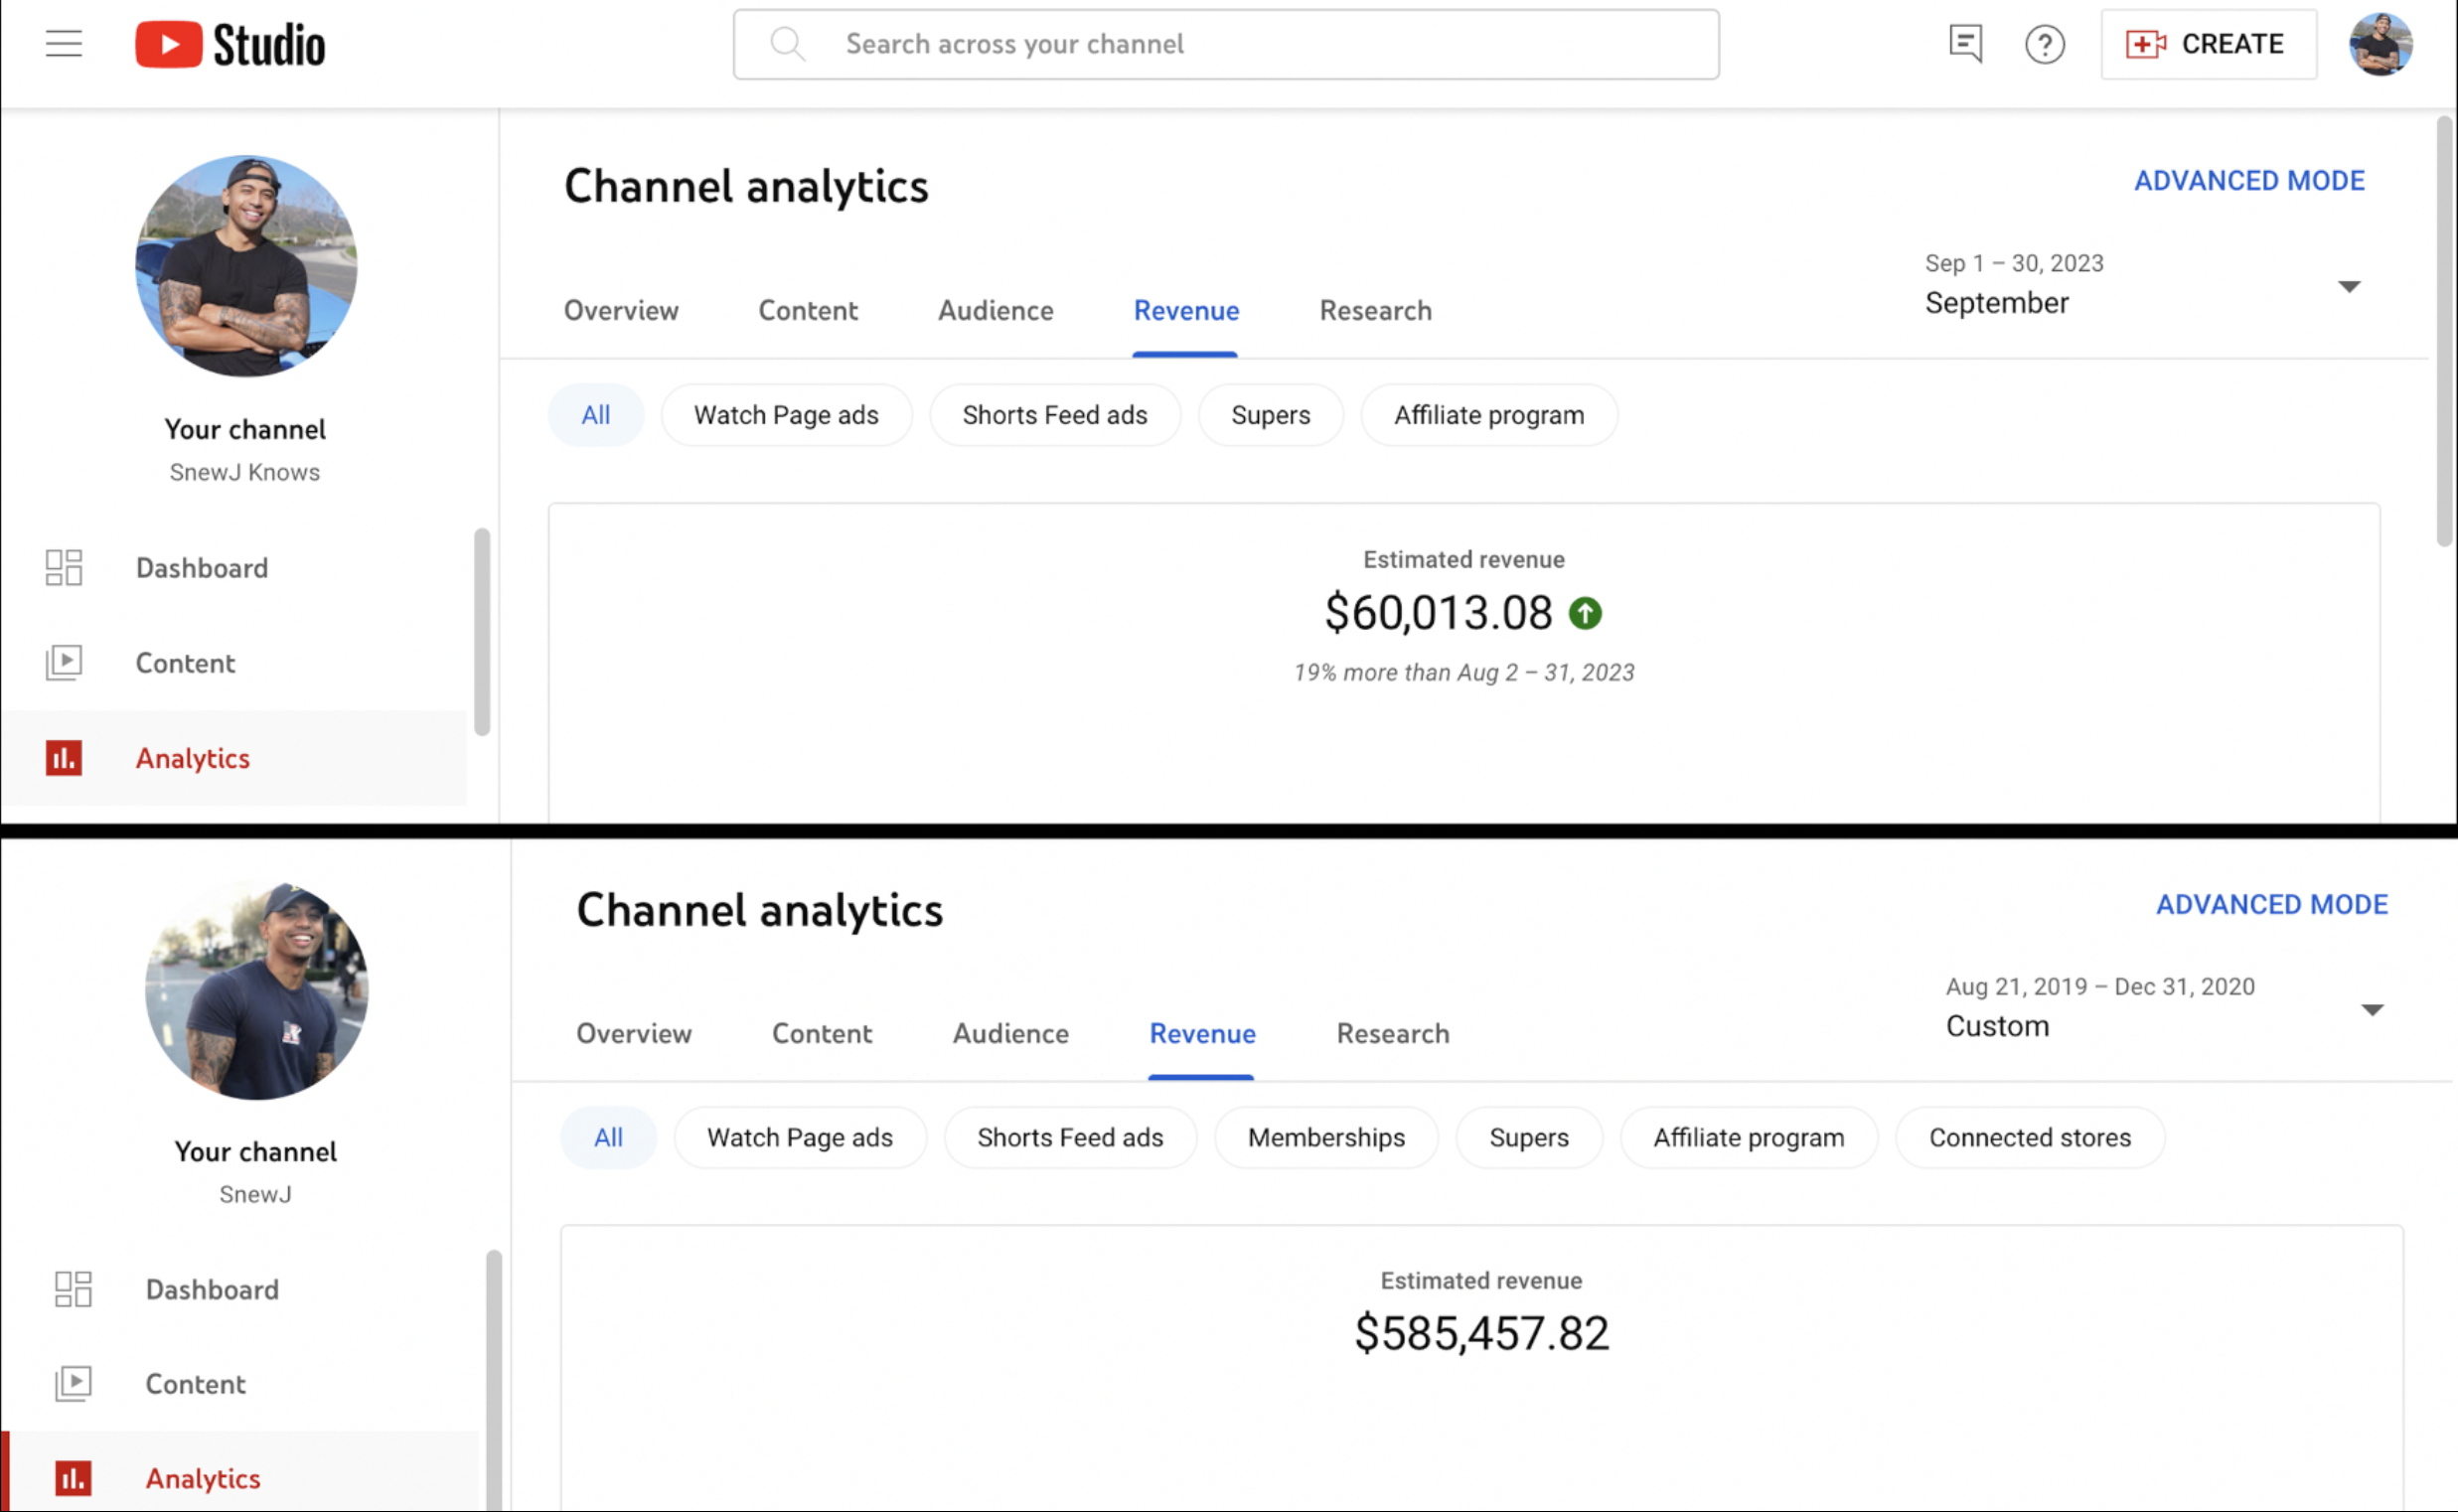Select All chip in September revenue filters
The width and height of the screenshot is (2458, 1512).
[x=596, y=415]
